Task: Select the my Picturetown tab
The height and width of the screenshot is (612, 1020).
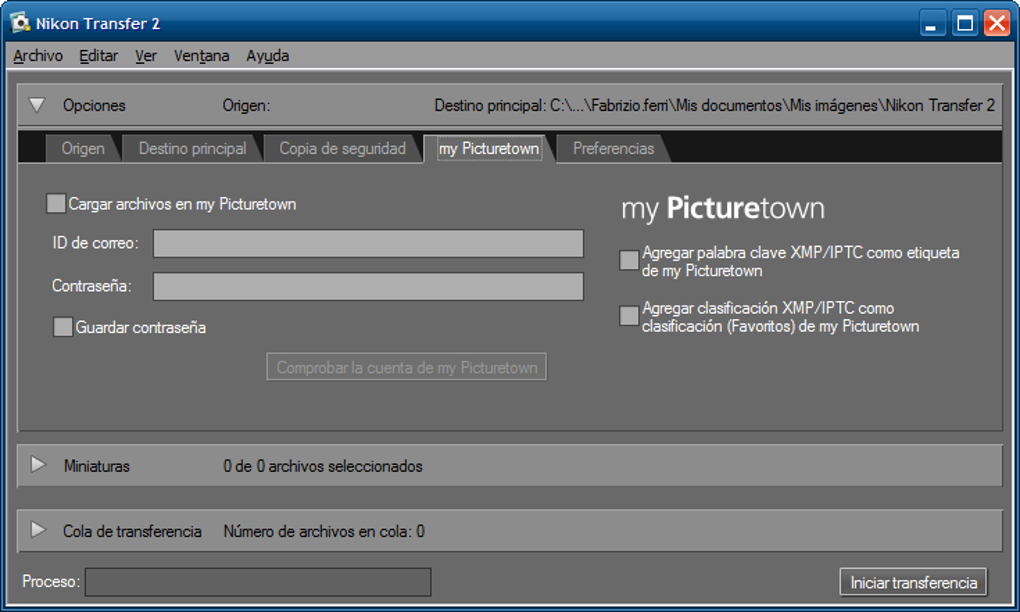Action: pos(489,148)
